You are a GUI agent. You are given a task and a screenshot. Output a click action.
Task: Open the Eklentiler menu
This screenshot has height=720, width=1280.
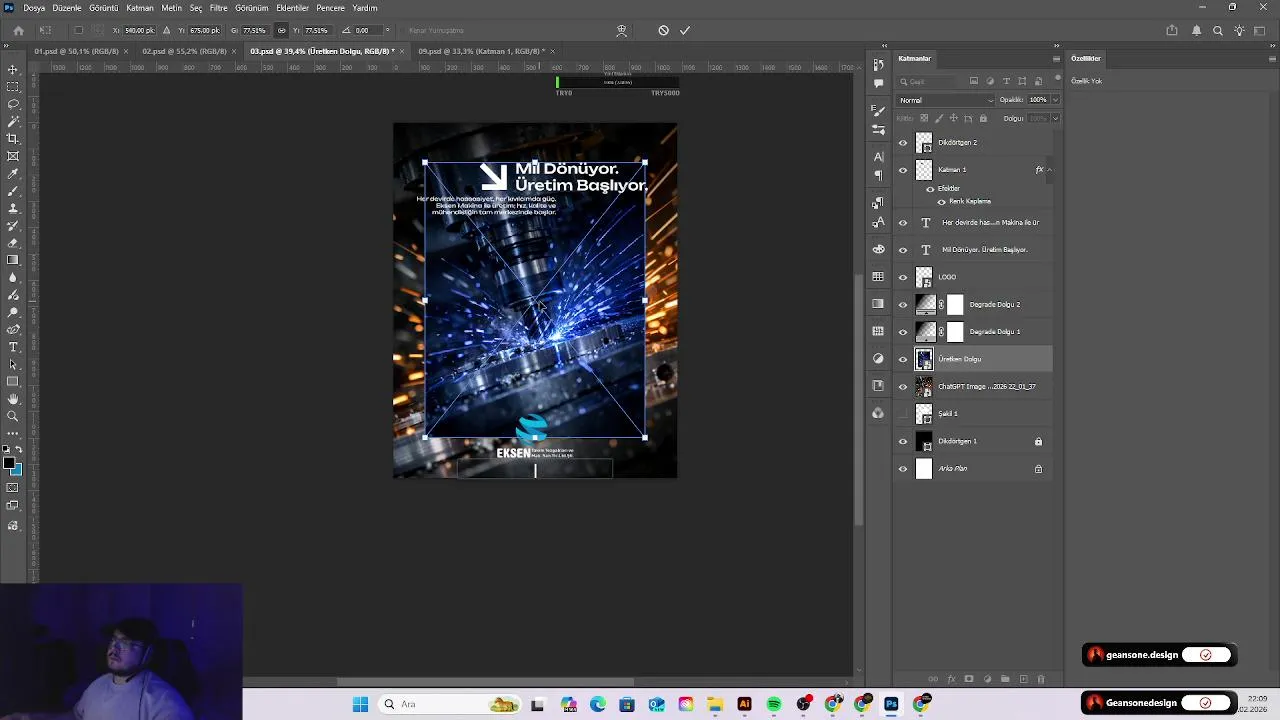coord(292,8)
